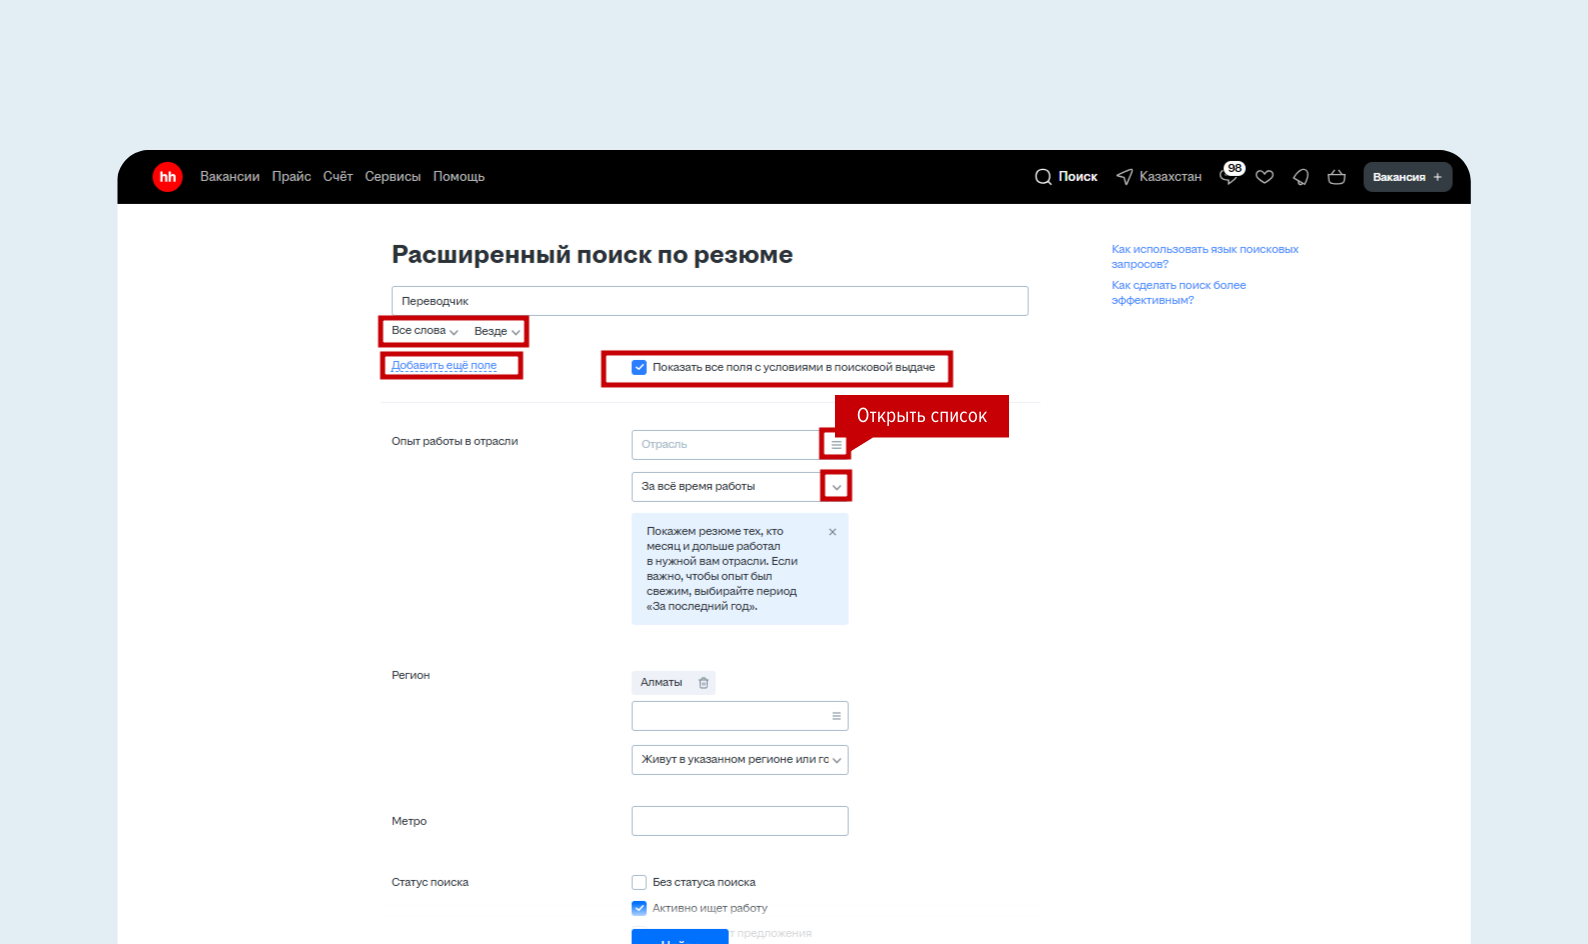Click the Казахстан location arrow icon

click(1125, 177)
